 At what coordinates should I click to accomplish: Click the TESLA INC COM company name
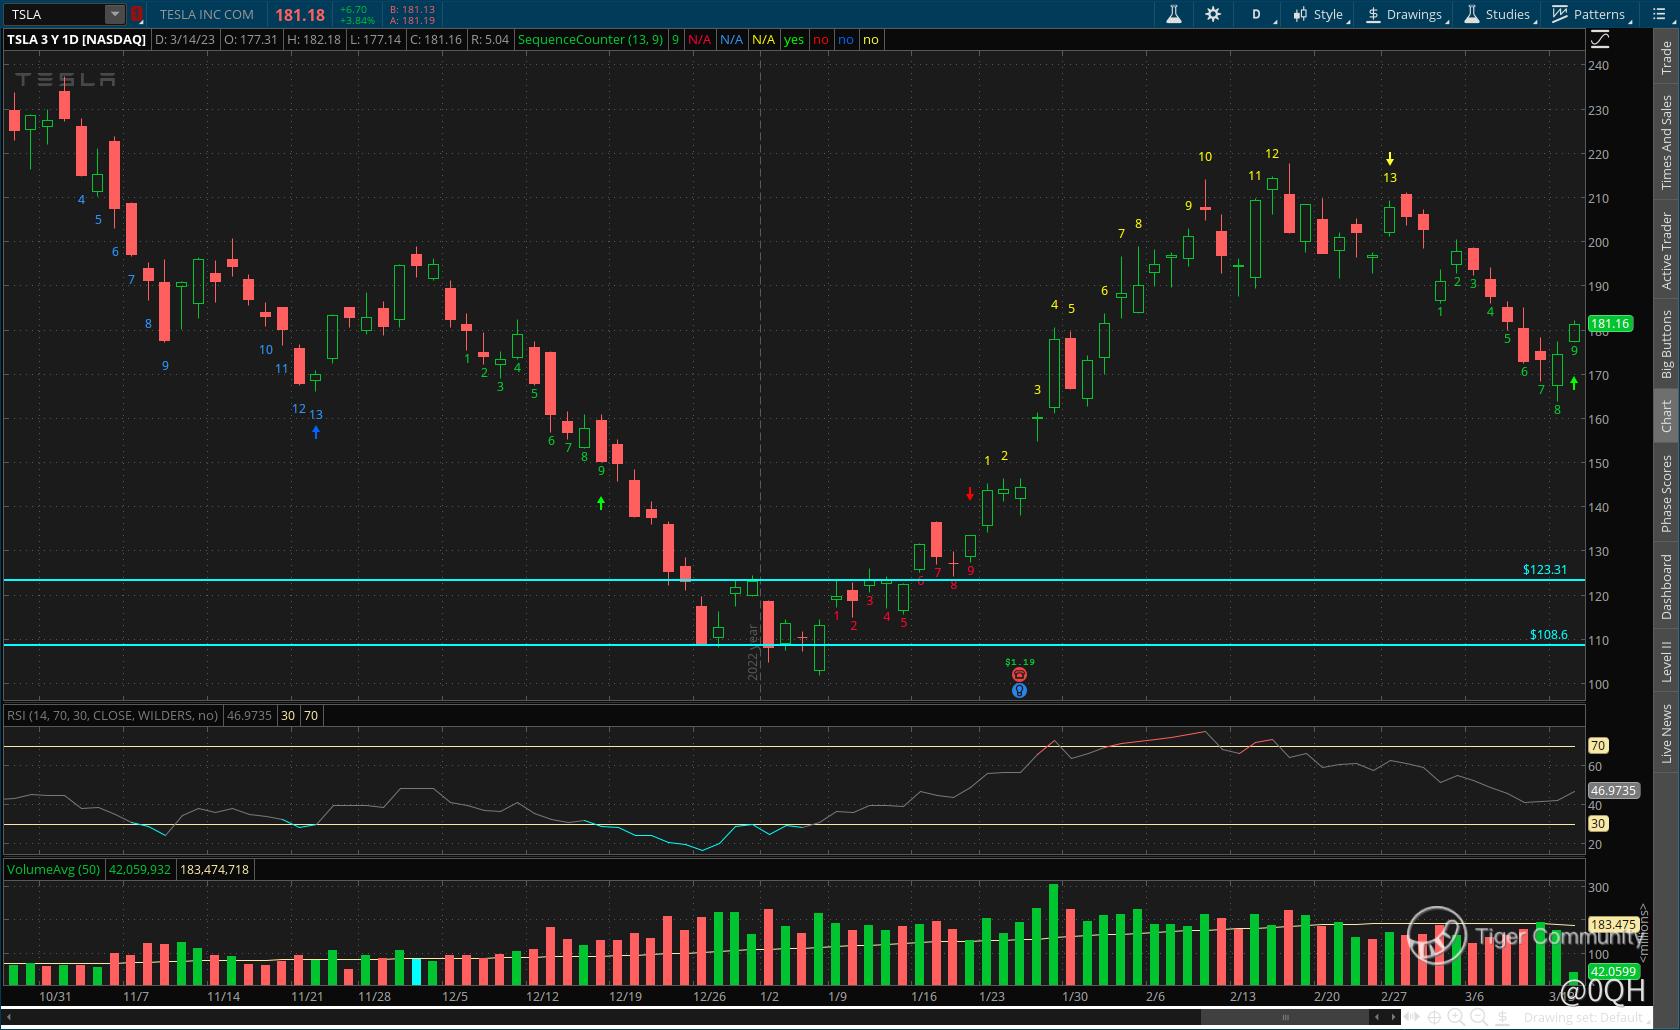pyautogui.click(x=207, y=15)
